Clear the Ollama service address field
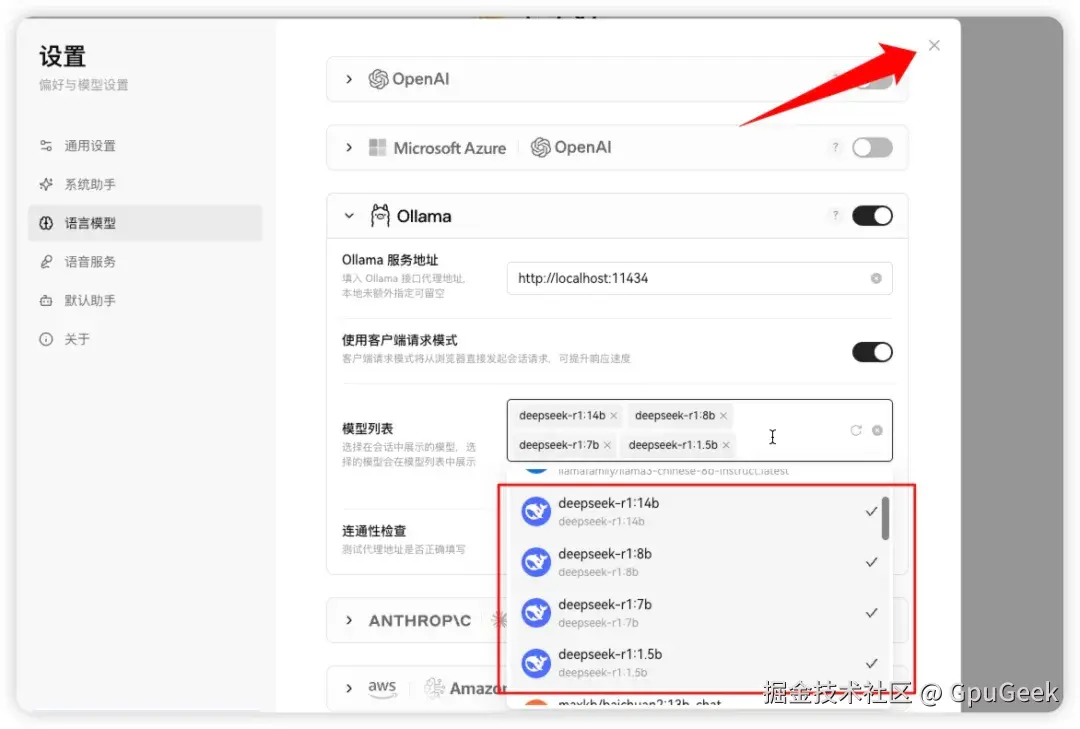 point(875,278)
